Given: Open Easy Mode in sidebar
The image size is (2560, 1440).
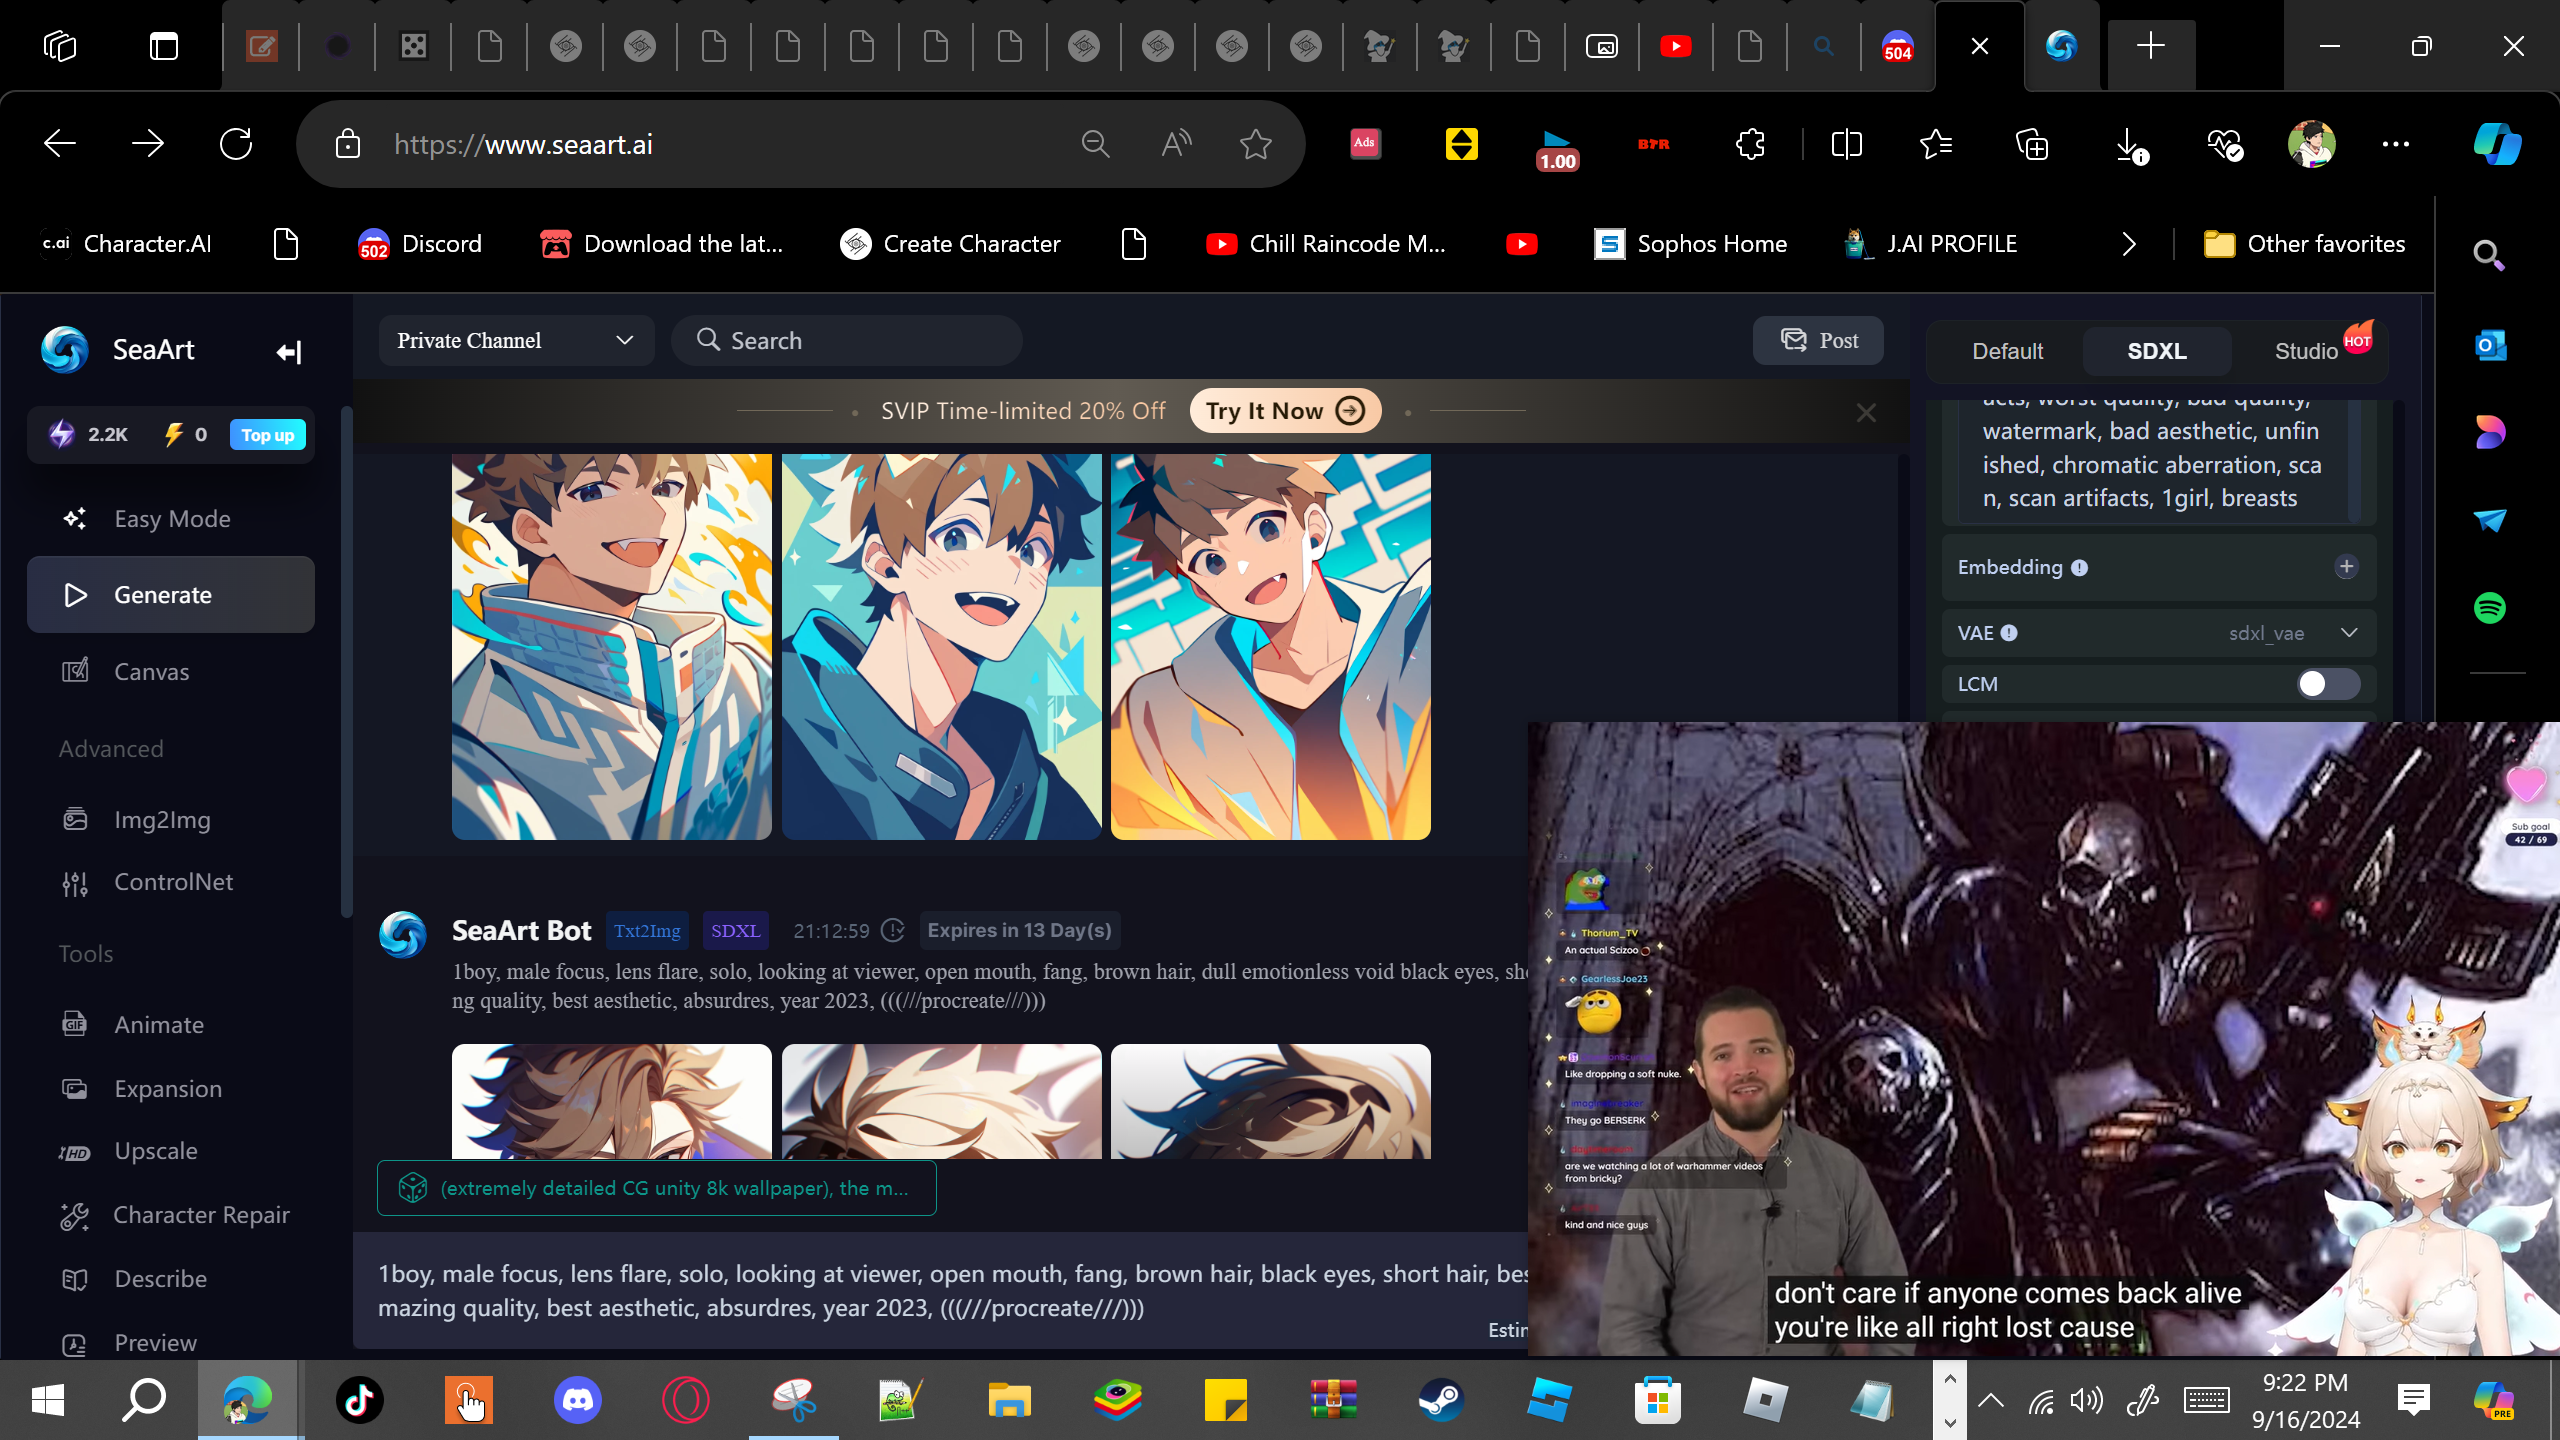Looking at the screenshot, I should coord(171,519).
